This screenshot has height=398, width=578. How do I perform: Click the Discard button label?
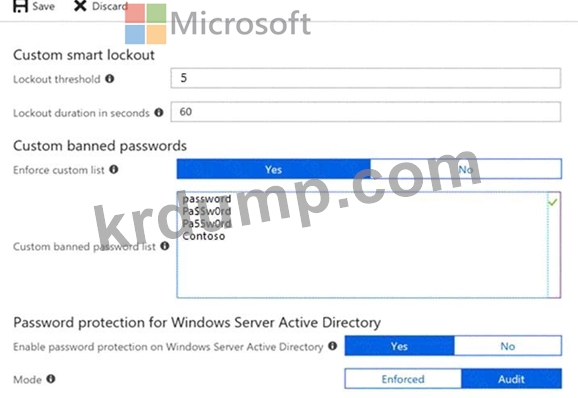pos(110,6)
